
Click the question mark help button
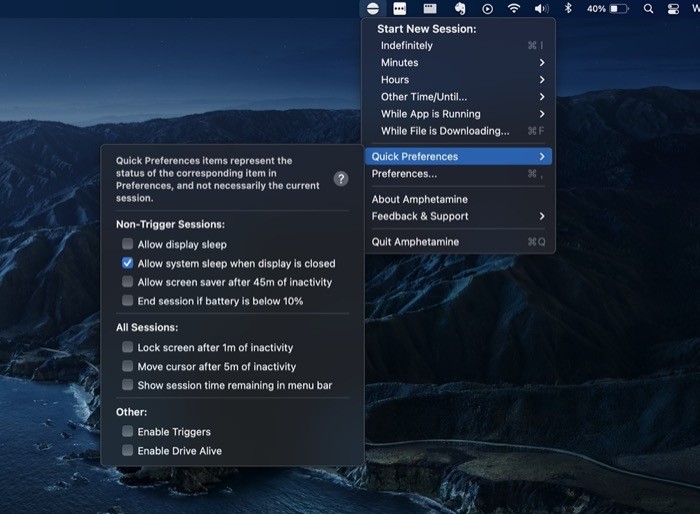pos(341,179)
